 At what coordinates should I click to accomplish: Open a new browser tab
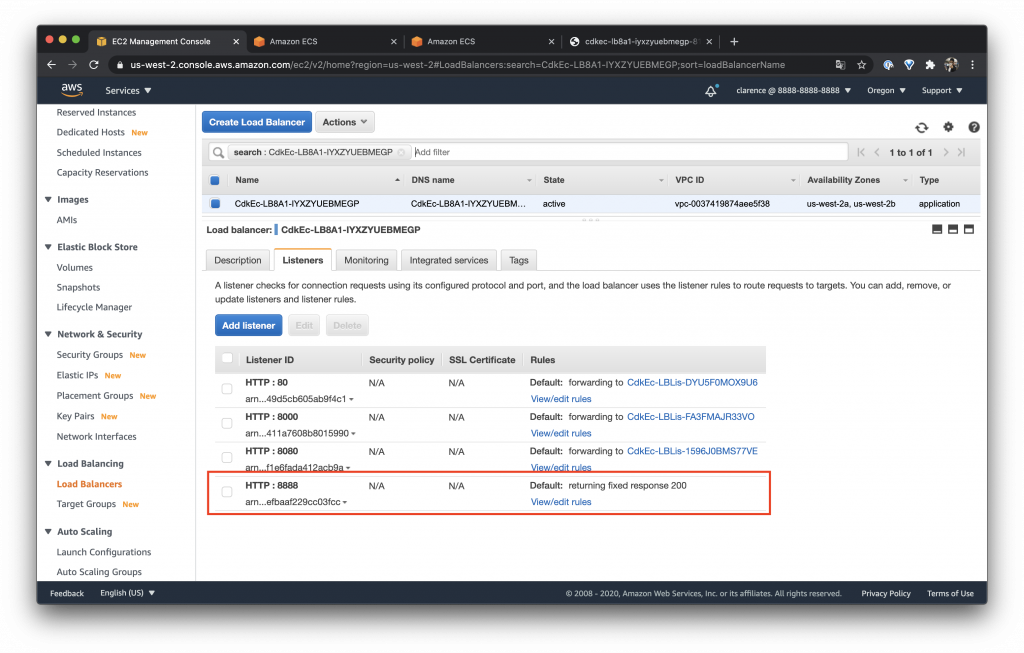734,41
